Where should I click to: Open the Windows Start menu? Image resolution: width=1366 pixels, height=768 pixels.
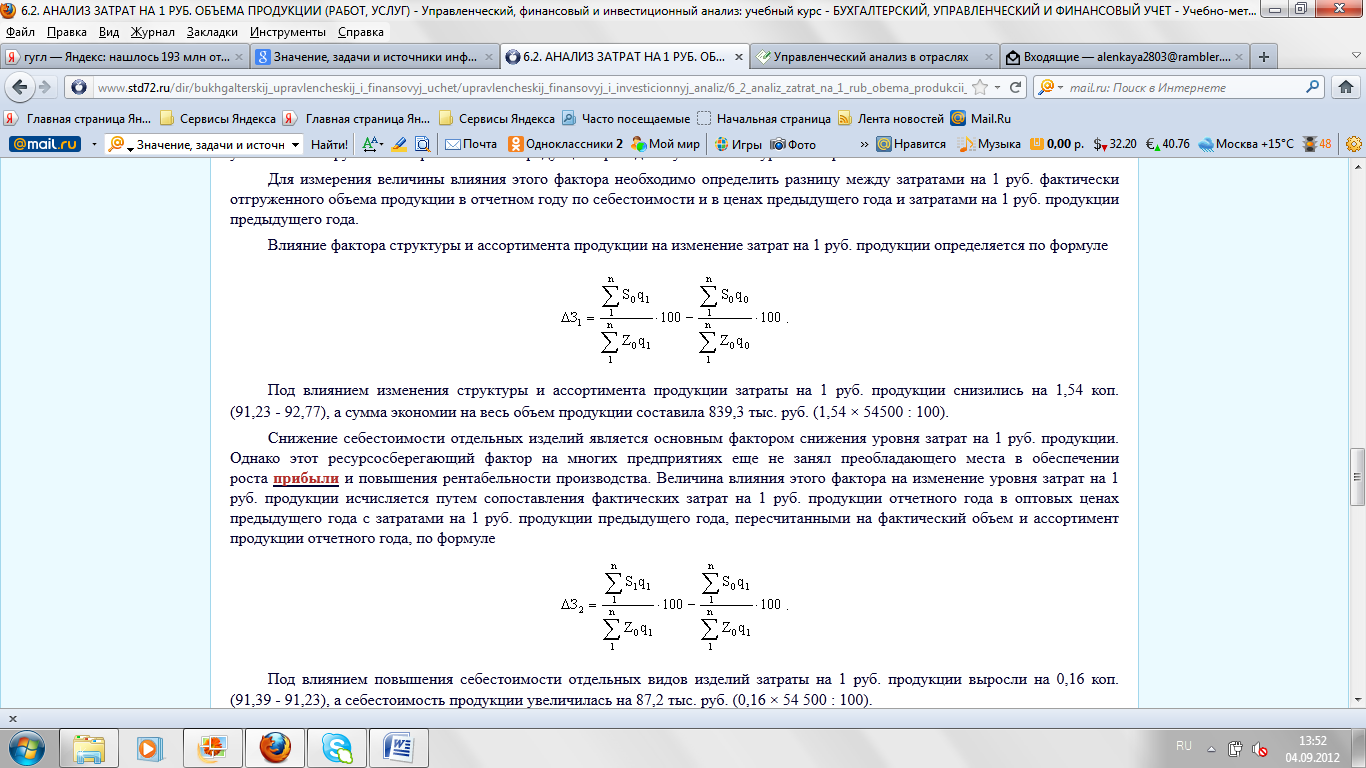[27, 747]
